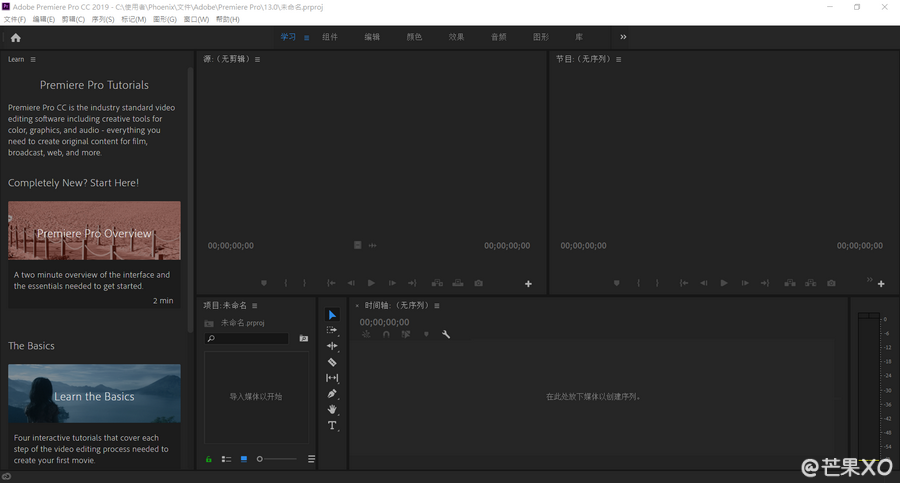This screenshot has width=900, height=483.
Task: Step forward one frame in Program monitor
Action: (x=745, y=283)
